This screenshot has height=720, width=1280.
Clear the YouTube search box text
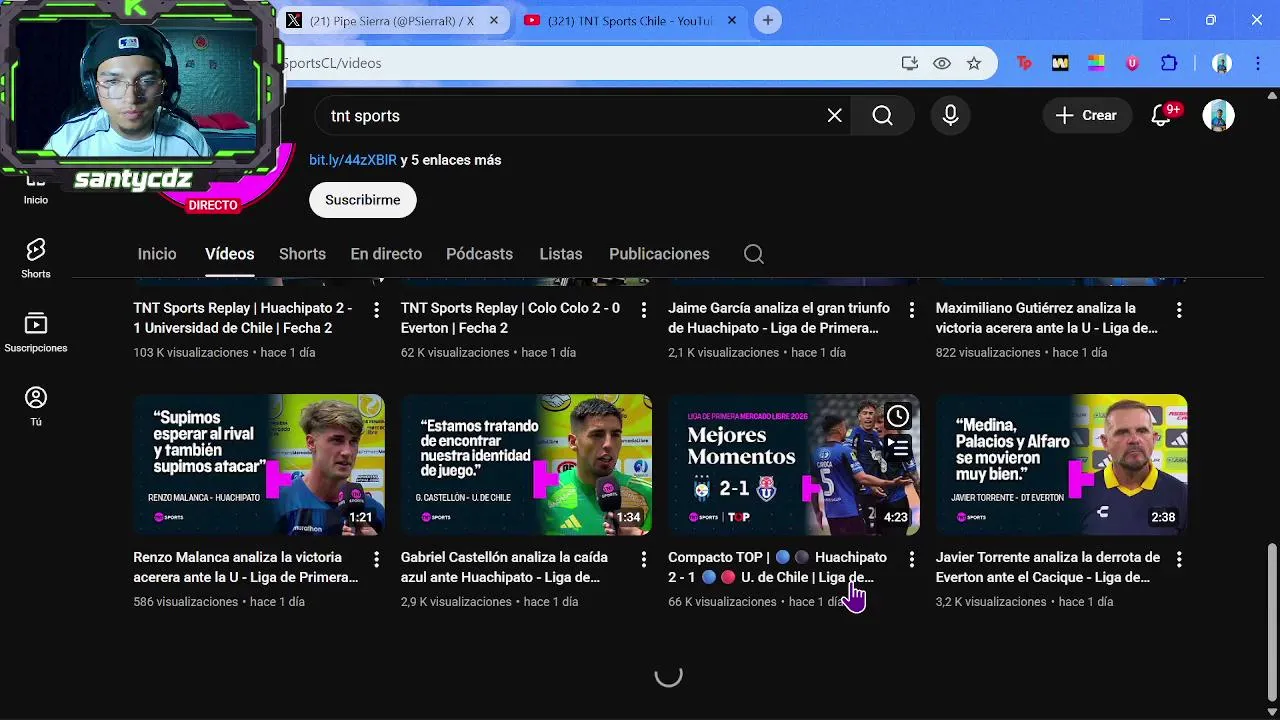[x=835, y=116]
